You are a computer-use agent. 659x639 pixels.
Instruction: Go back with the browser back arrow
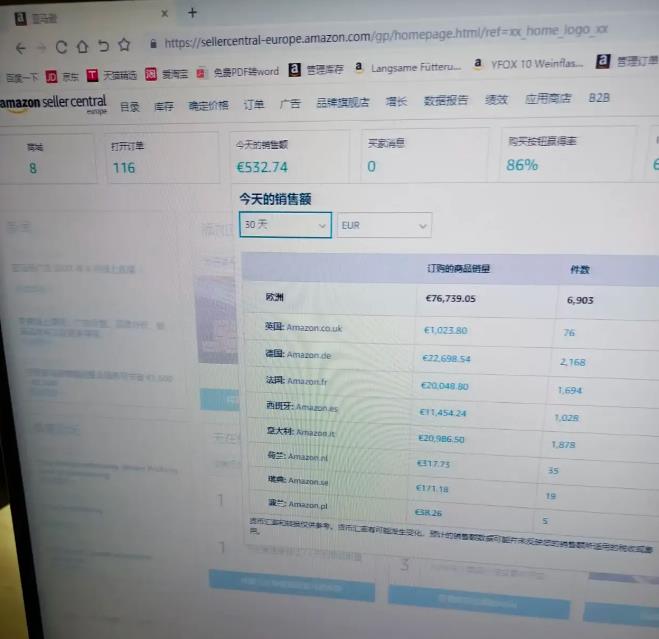[x=20, y=48]
